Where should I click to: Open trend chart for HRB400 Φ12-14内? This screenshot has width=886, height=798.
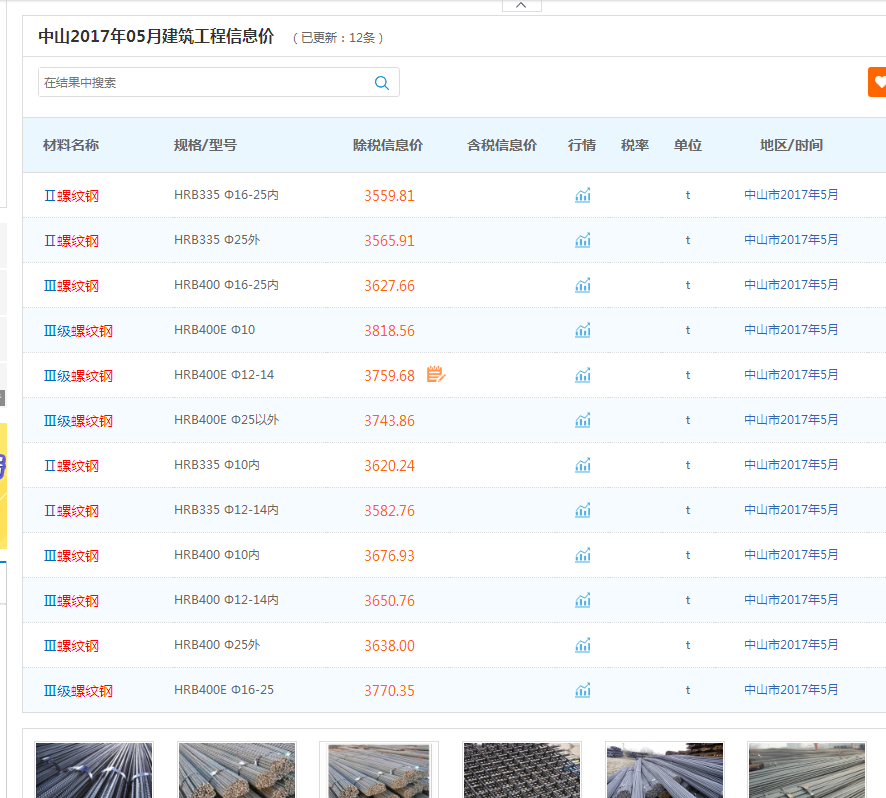click(x=583, y=600)
